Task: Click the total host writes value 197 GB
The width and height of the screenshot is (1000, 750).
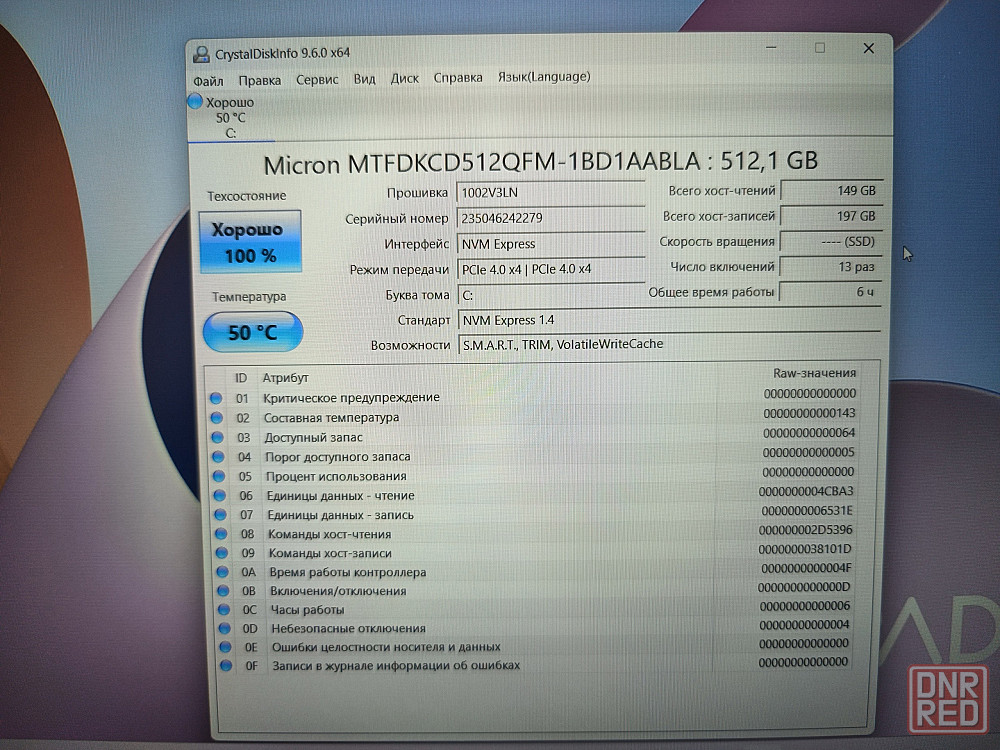Action: tap(832, 216)
